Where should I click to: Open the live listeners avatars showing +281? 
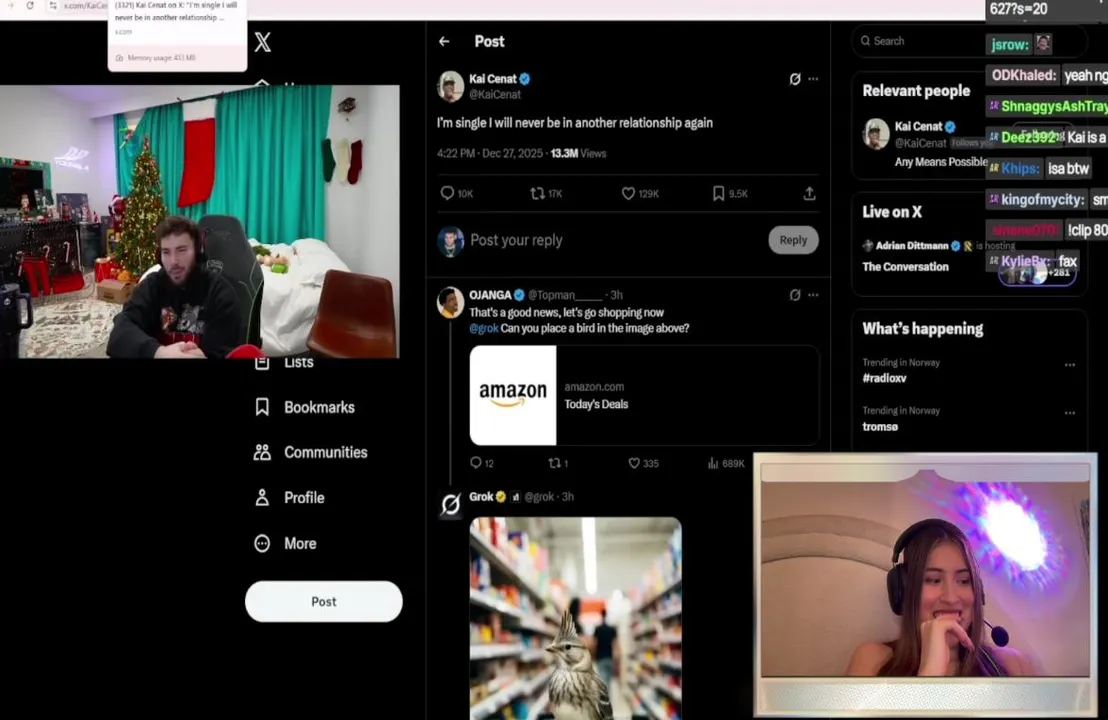click(1037, 273)
